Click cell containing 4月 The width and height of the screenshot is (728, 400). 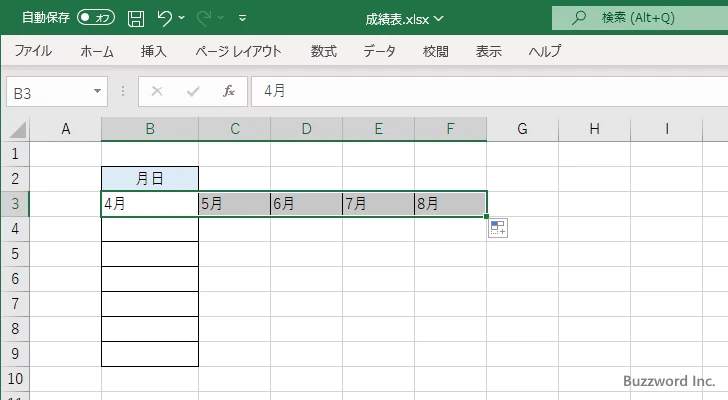coord(150,204)
